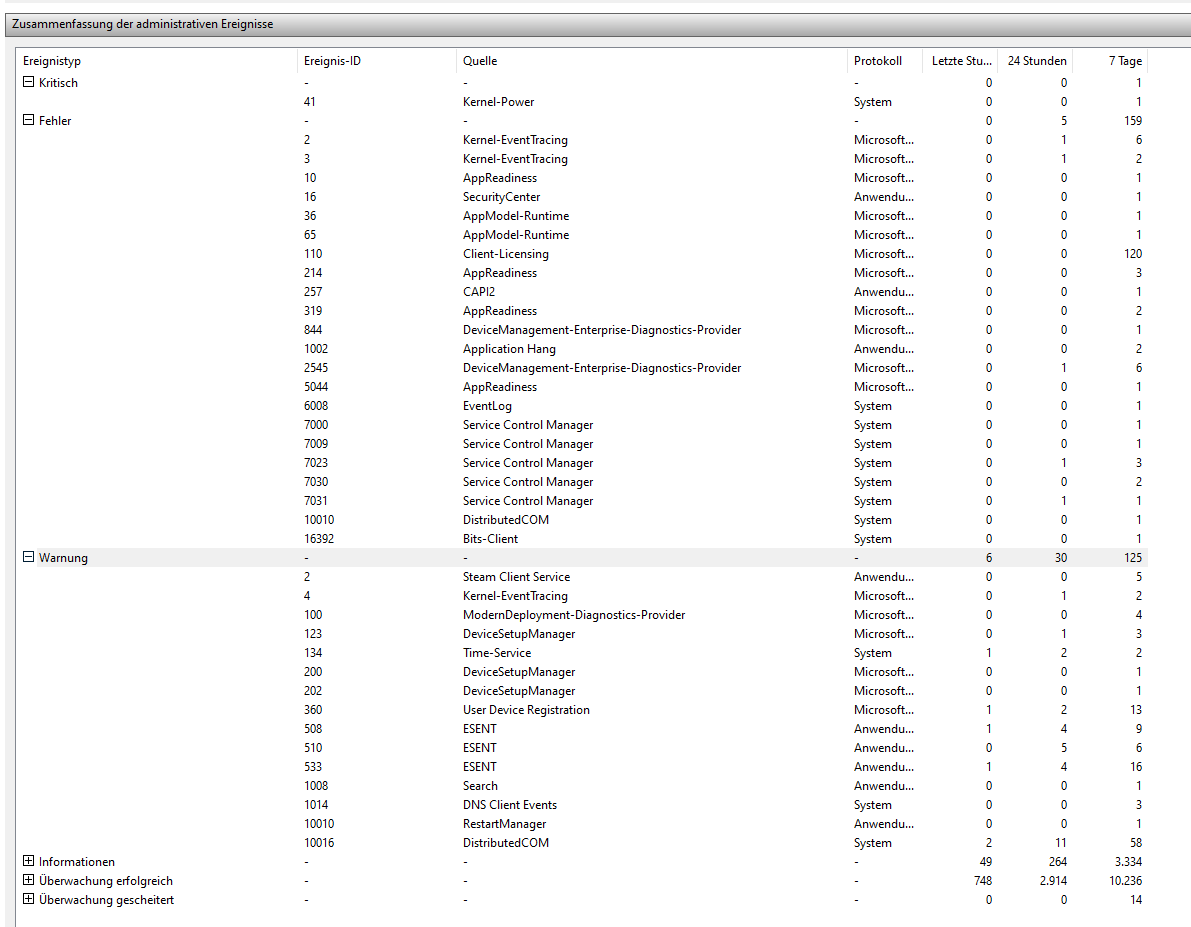Select the RestartManager event 10010 row
Image resolution: width=1191 pixels, height=927 pixels.
582,824
